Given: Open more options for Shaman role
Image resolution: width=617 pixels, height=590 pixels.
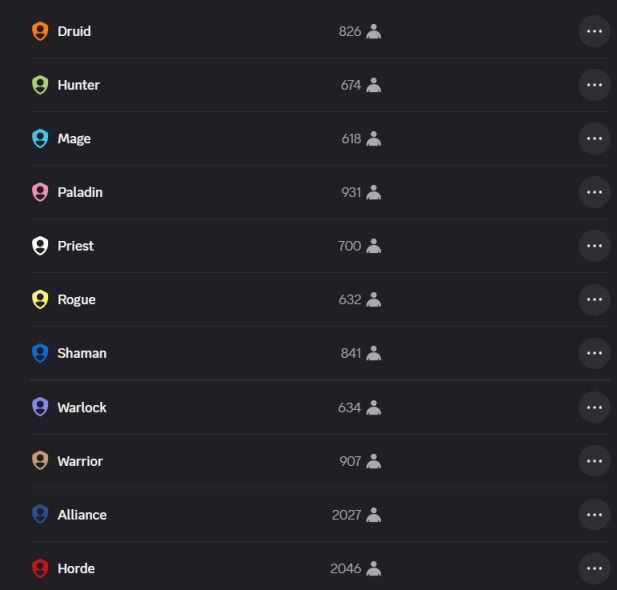Looking at the screenshot, I should (x=594, y=353).
